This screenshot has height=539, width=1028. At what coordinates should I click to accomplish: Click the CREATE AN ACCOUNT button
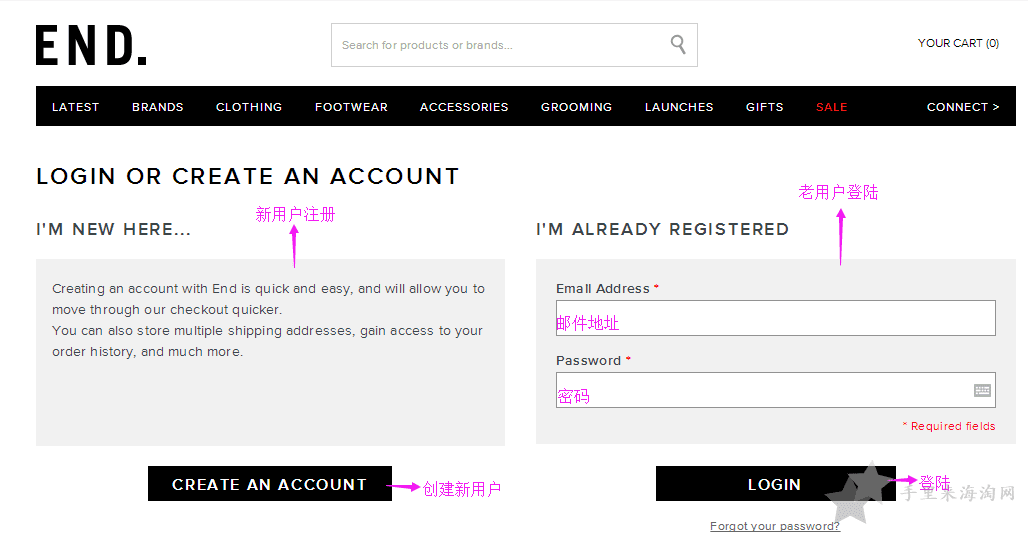[x=269, y=484]
